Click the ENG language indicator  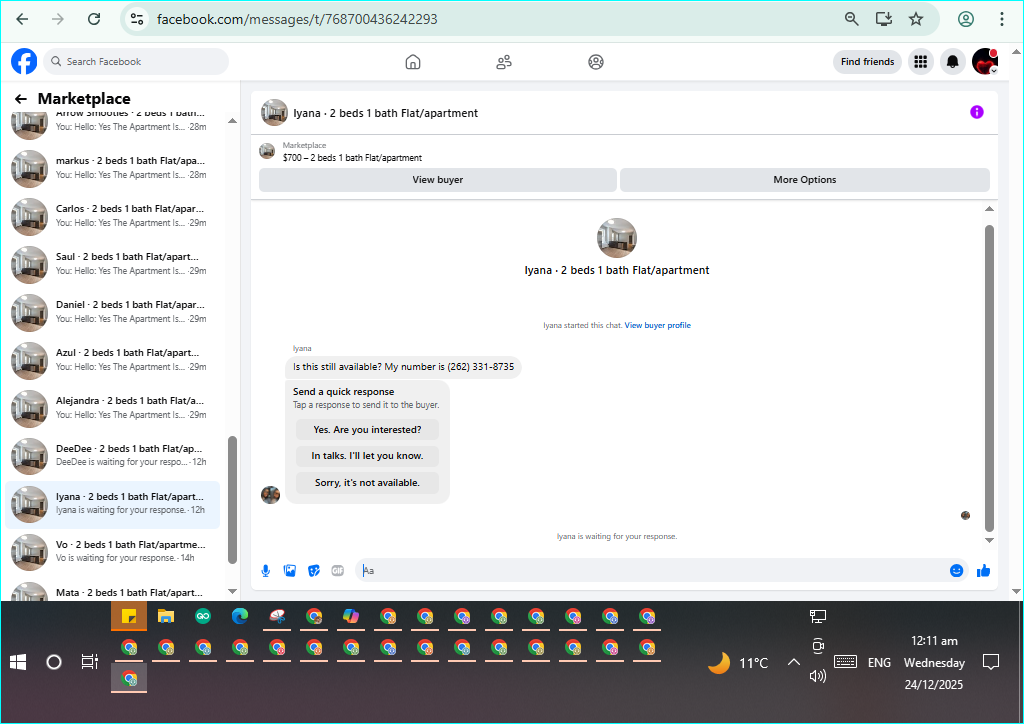point(879,663)
